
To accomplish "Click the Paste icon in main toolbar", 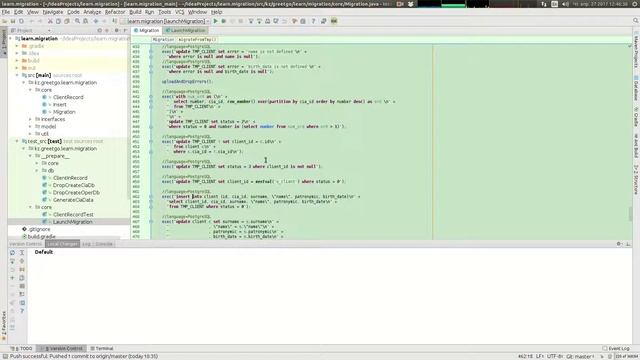I will [x=67, y=21].
